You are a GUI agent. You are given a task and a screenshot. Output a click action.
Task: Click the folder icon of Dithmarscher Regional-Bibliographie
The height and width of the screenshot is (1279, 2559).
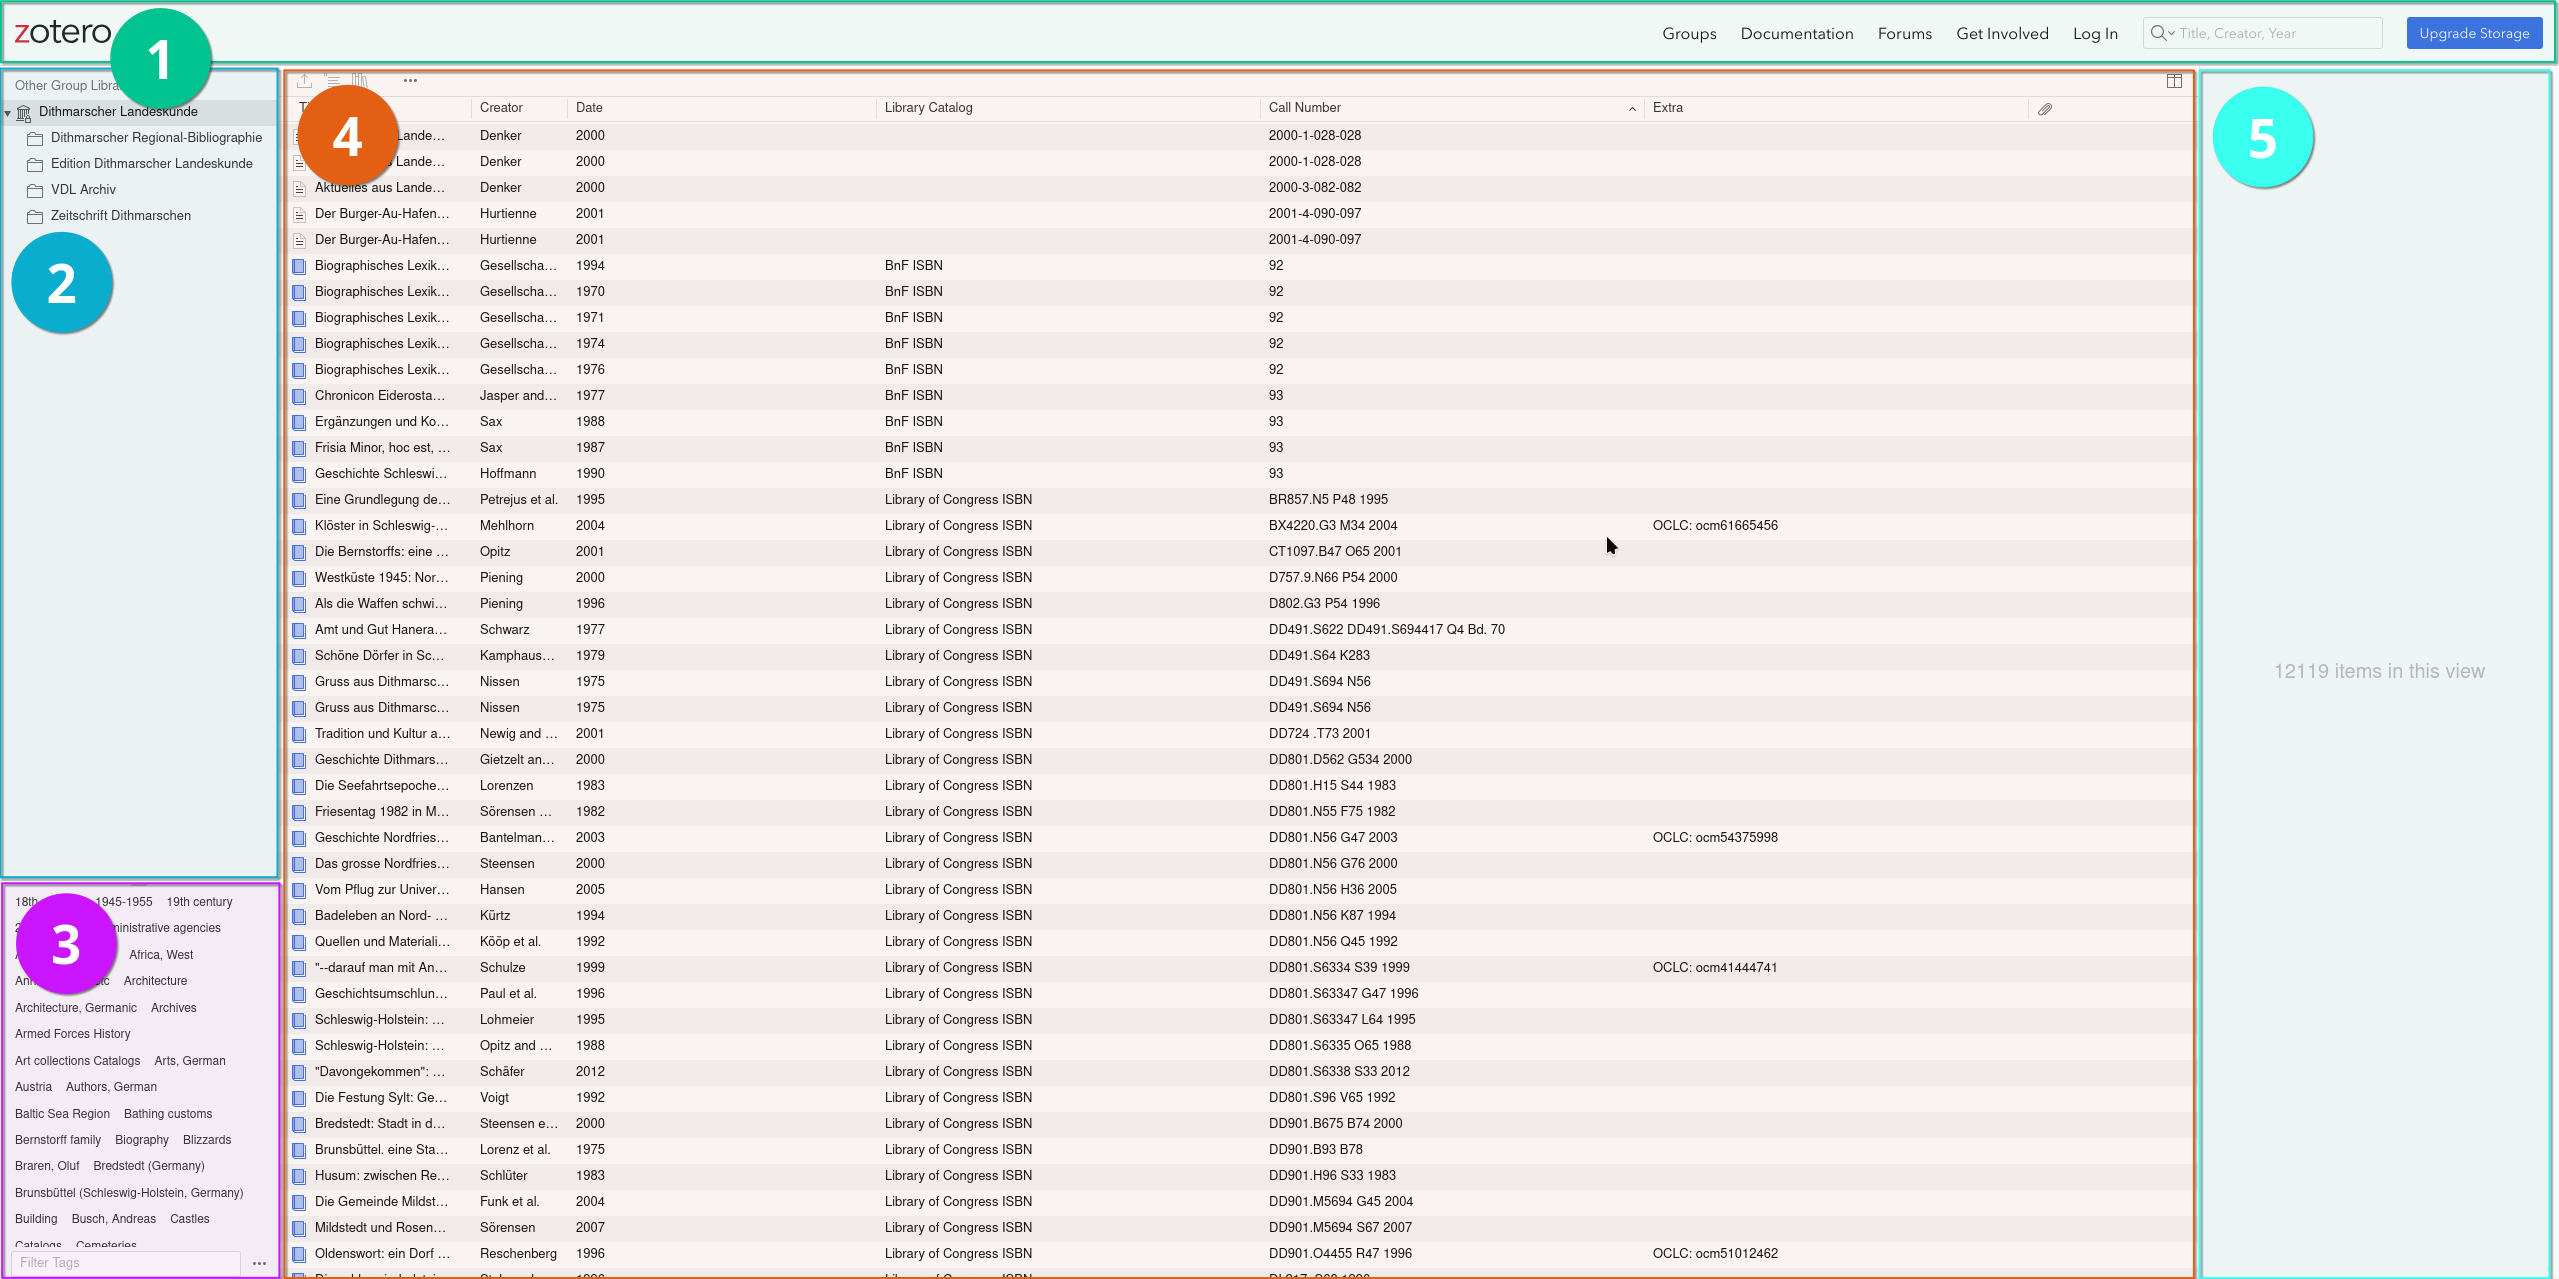(x=35, y=138)
